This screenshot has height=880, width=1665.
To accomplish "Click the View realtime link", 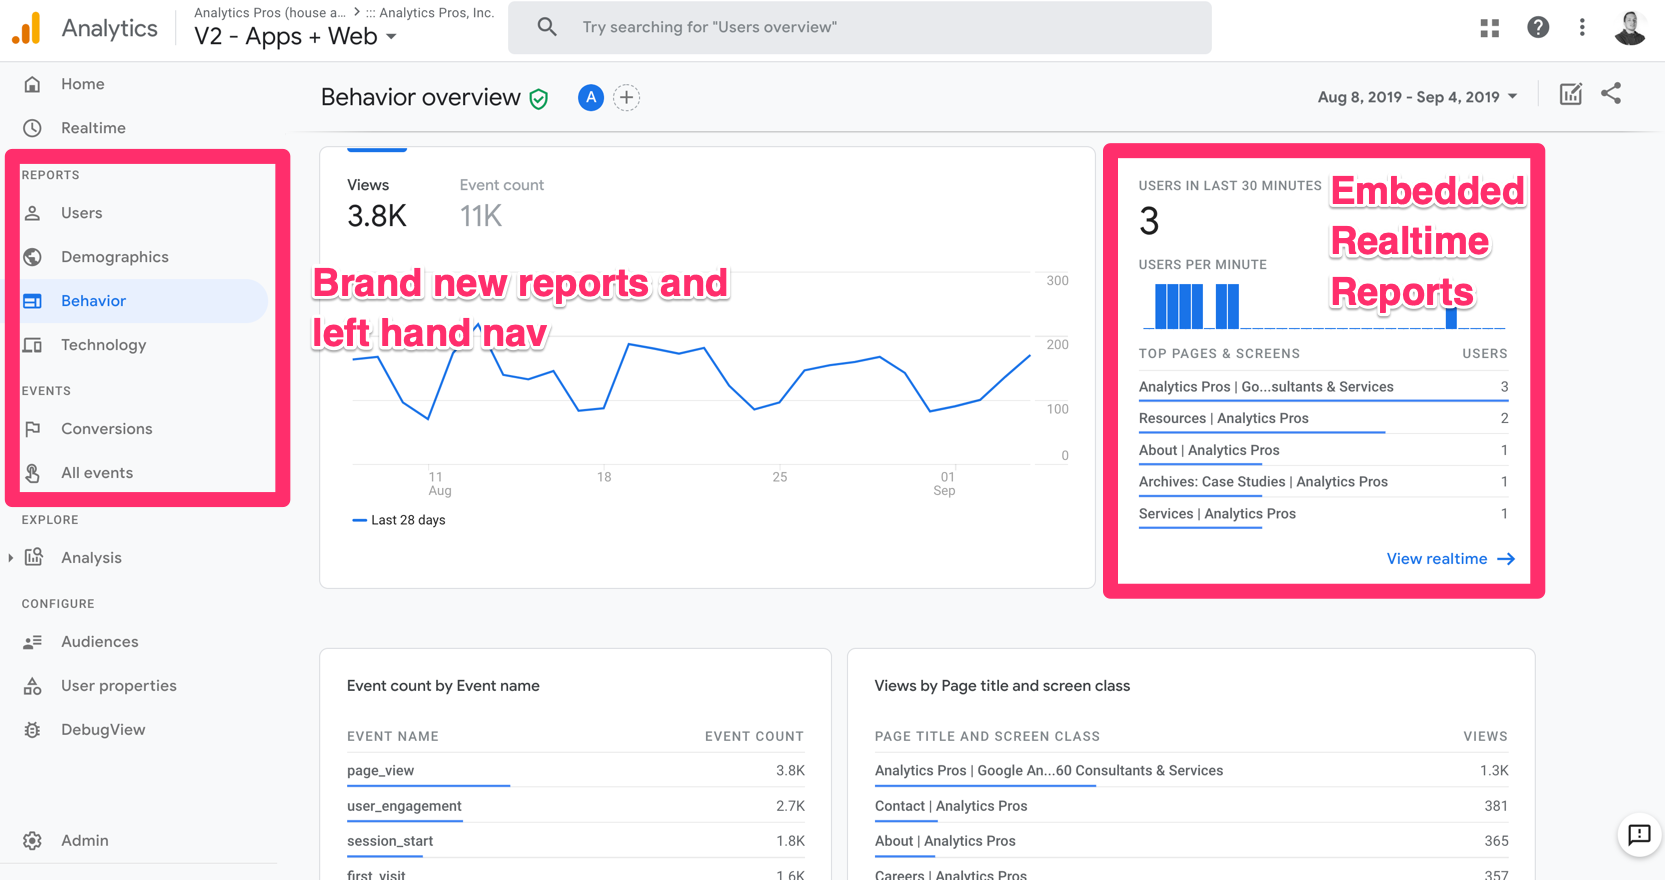I will coord(1450,559).
